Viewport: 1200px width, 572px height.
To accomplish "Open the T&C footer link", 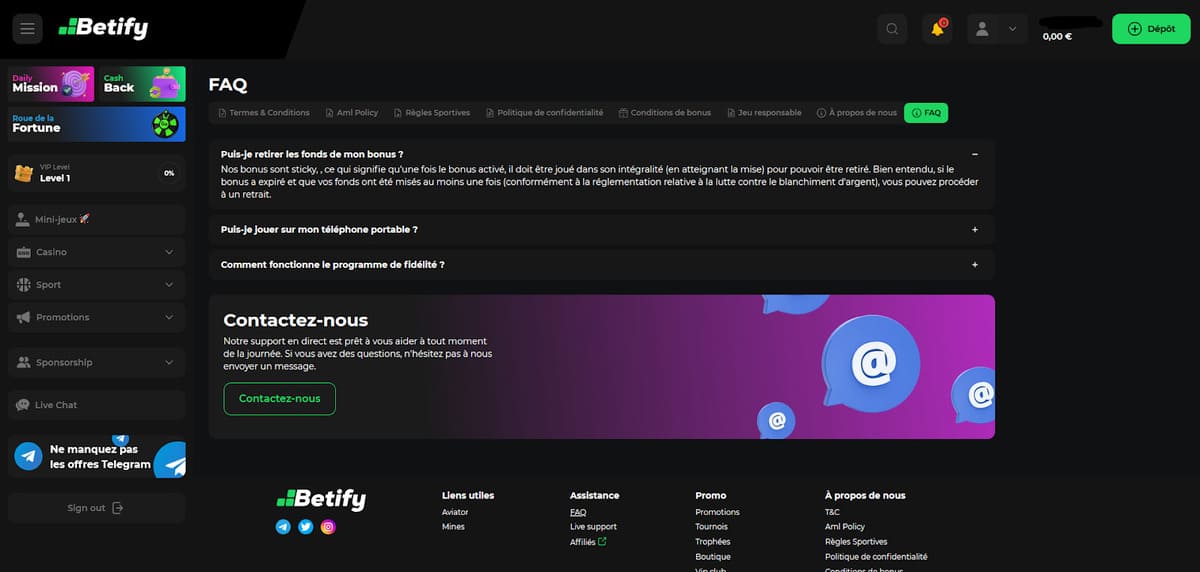I will pyautogui.click(x=832, y=512).
